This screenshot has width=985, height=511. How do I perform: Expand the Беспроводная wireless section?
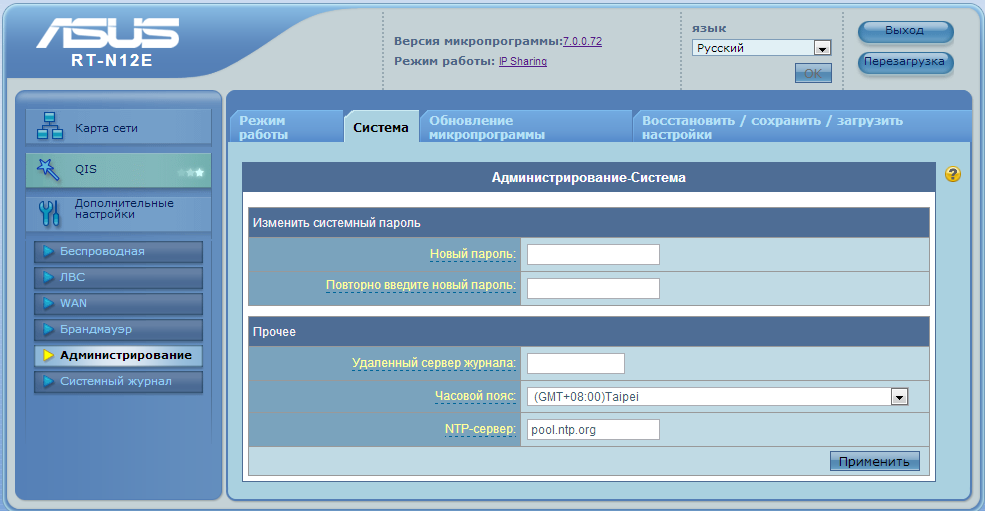click(118, 252)
